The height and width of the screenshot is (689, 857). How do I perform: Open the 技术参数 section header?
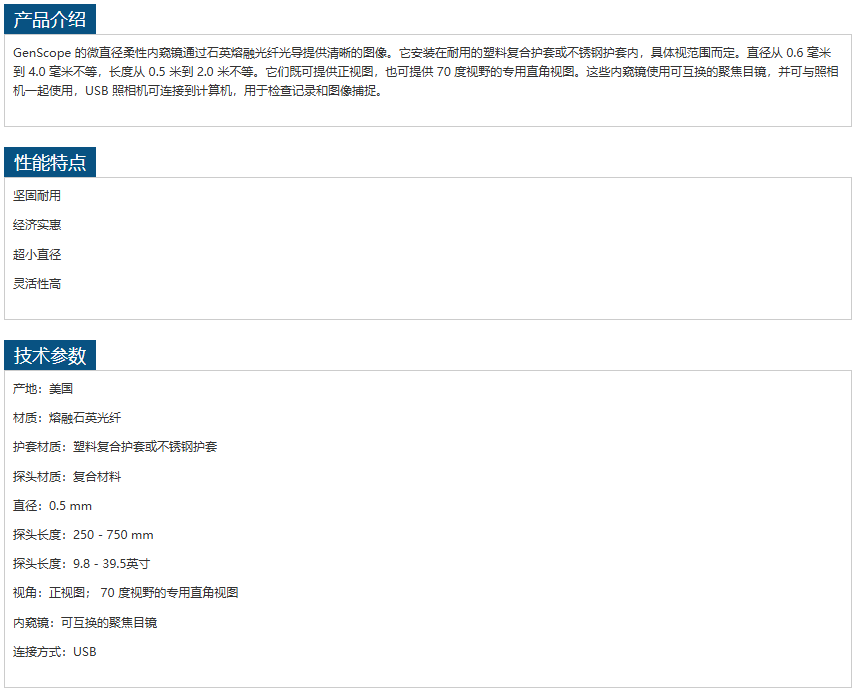tap(50, 355)
